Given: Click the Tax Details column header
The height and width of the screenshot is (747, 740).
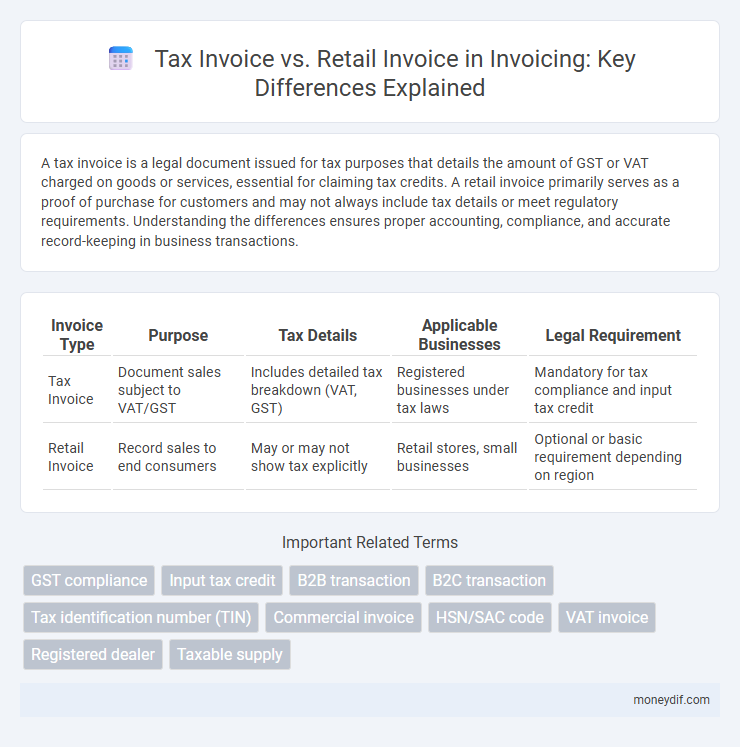Looking at the screenshot, I should 317,335.
